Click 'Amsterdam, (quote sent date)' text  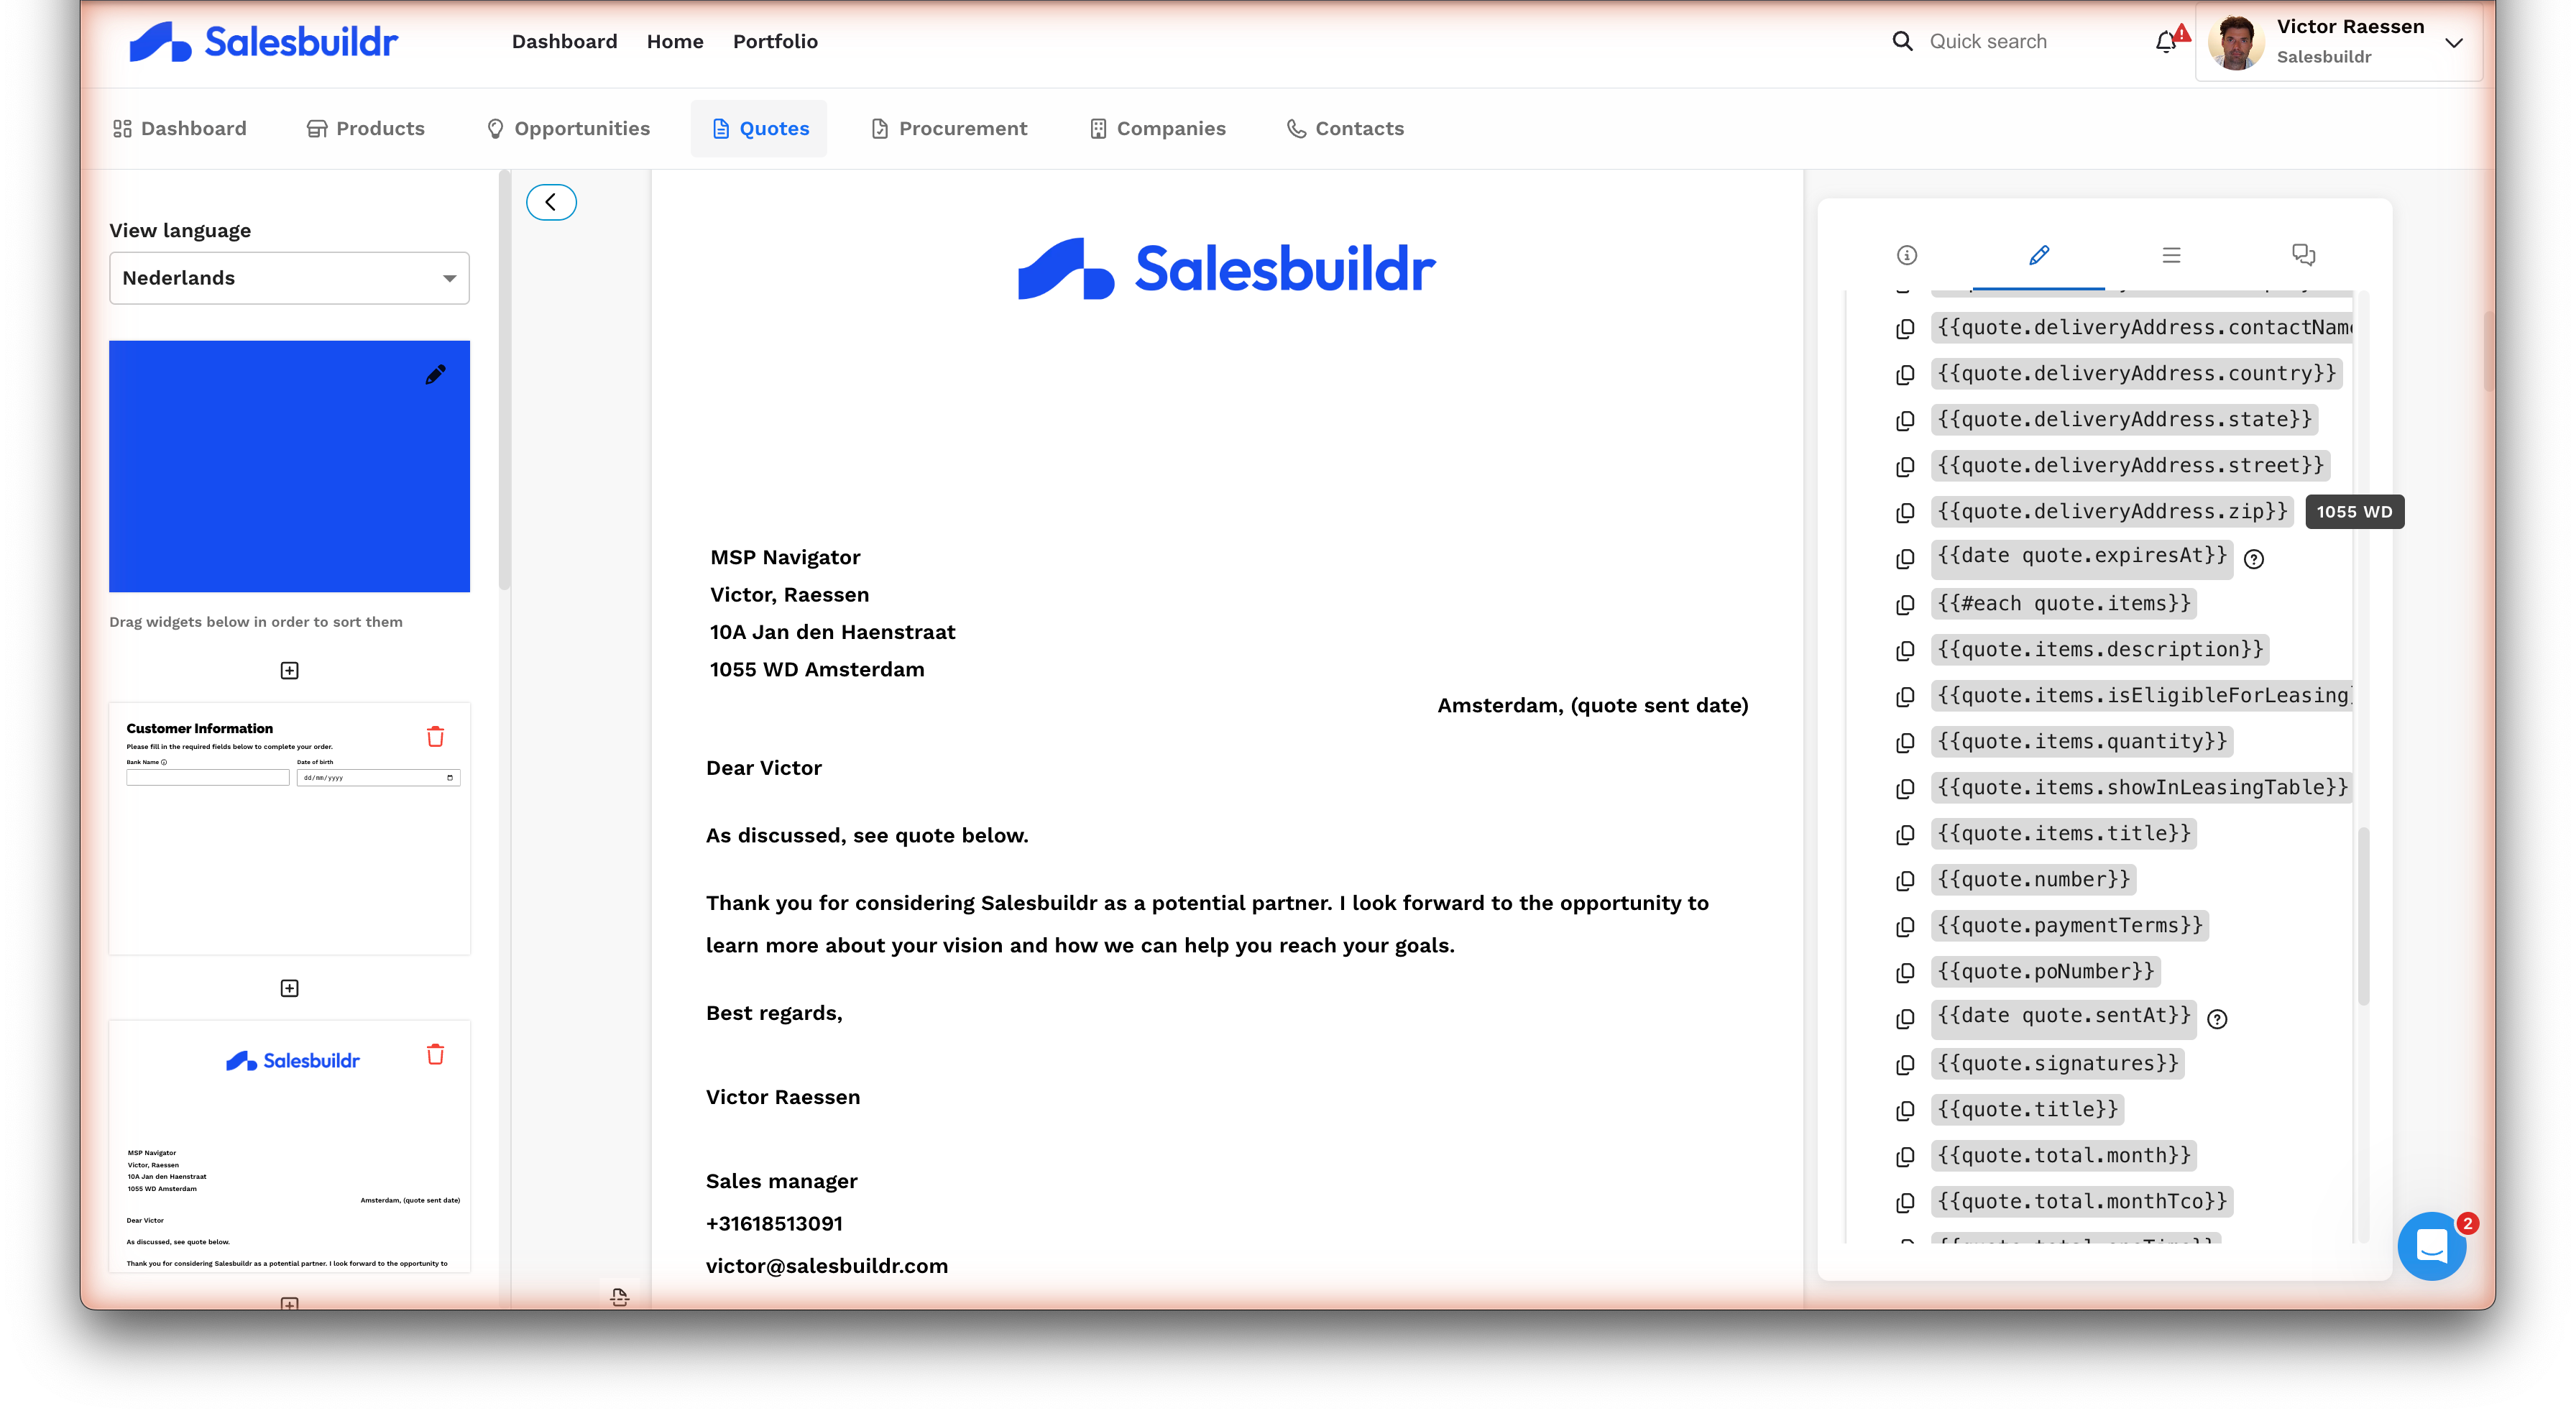click(1593, 705)
